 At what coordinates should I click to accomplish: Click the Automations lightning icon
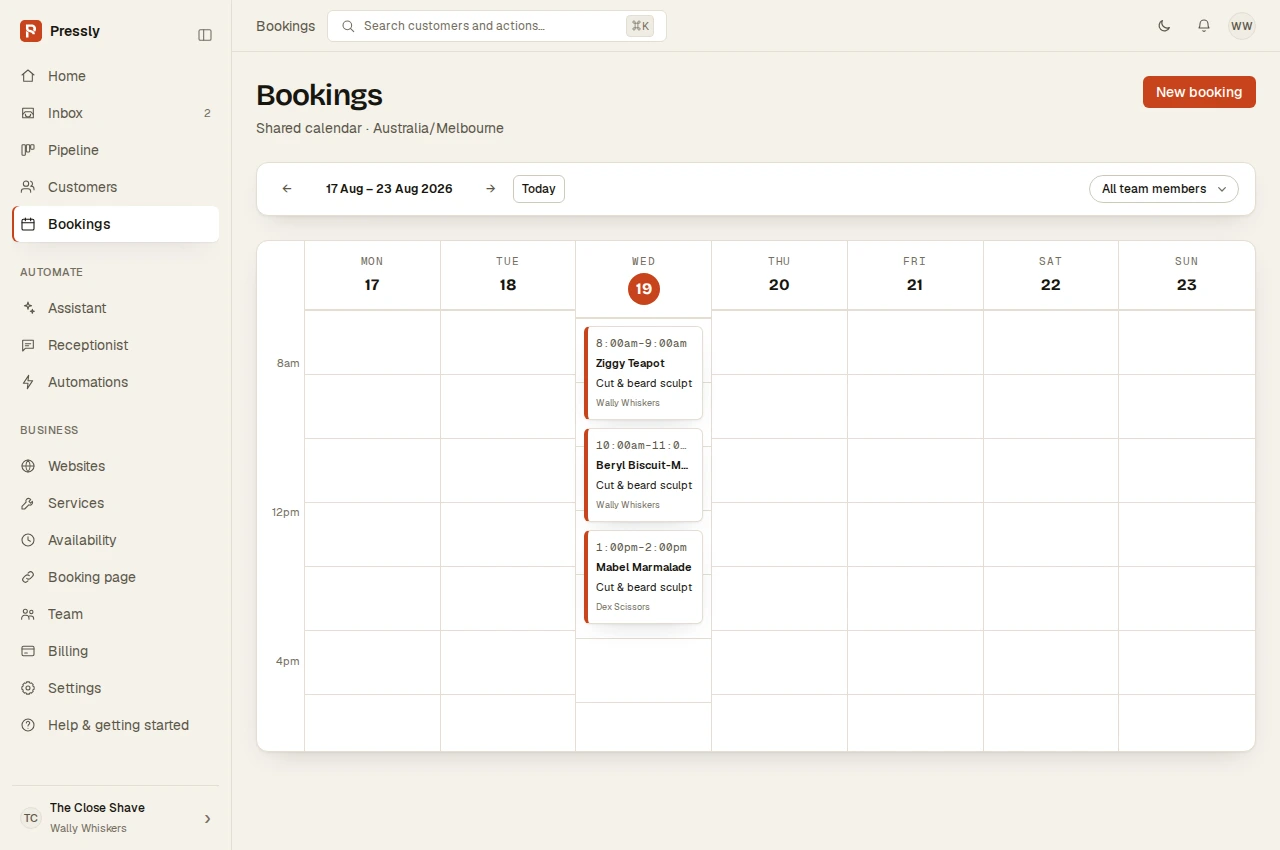point(28,382)
